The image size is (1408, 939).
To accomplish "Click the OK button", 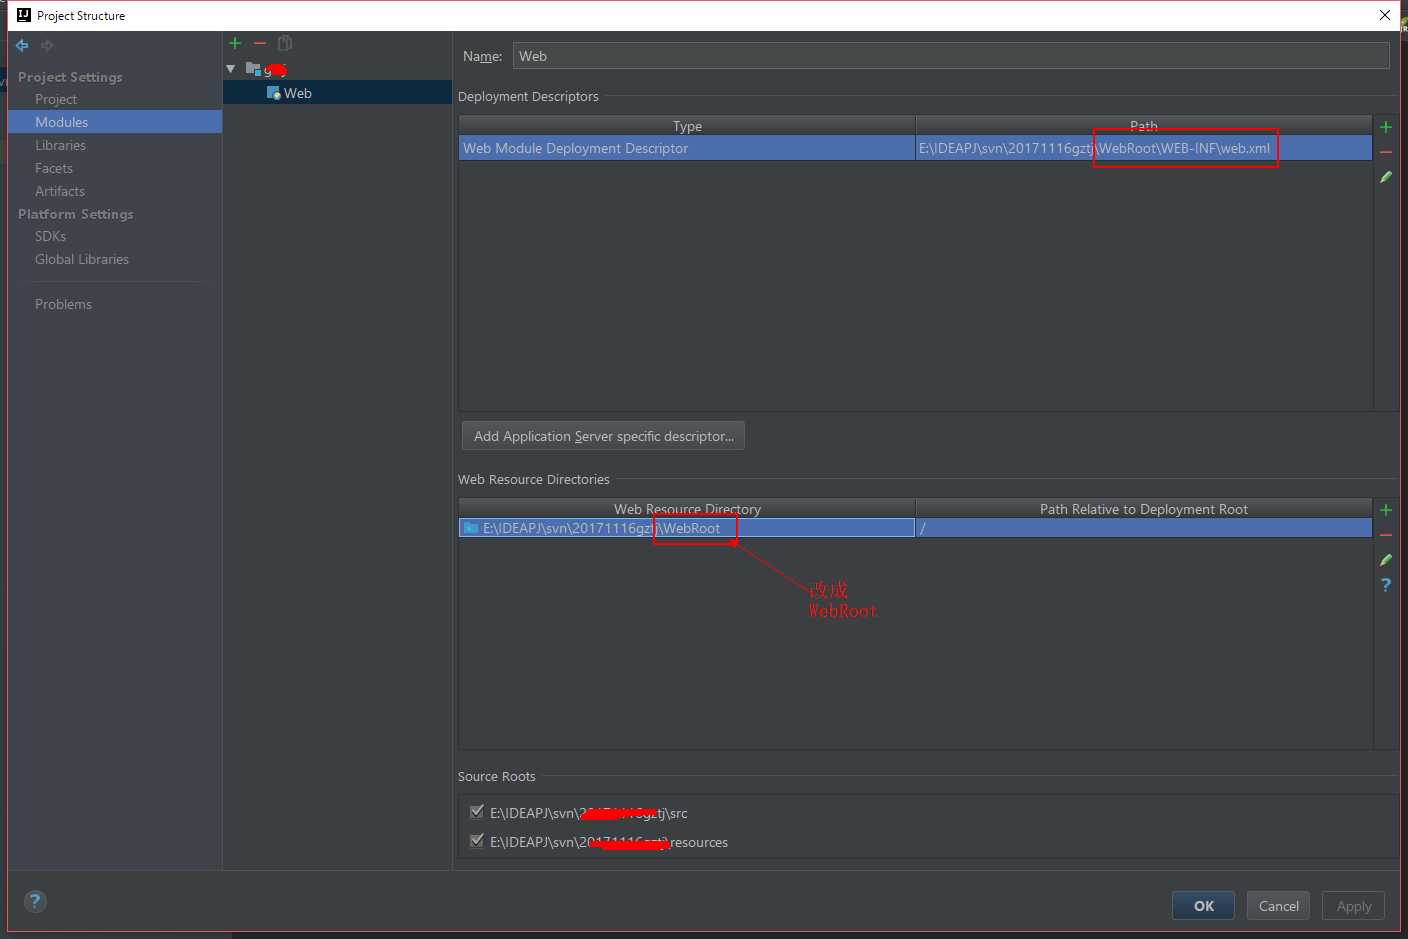I will [1203, 906].
